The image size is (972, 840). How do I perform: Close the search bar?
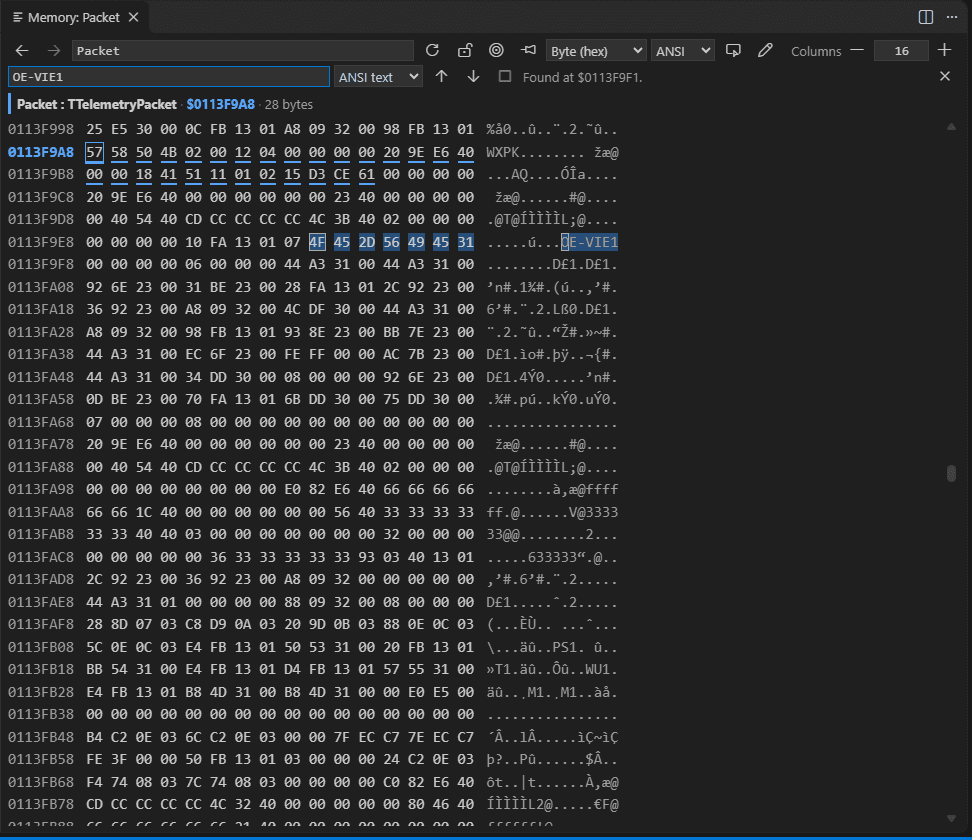tap(945, 76)
